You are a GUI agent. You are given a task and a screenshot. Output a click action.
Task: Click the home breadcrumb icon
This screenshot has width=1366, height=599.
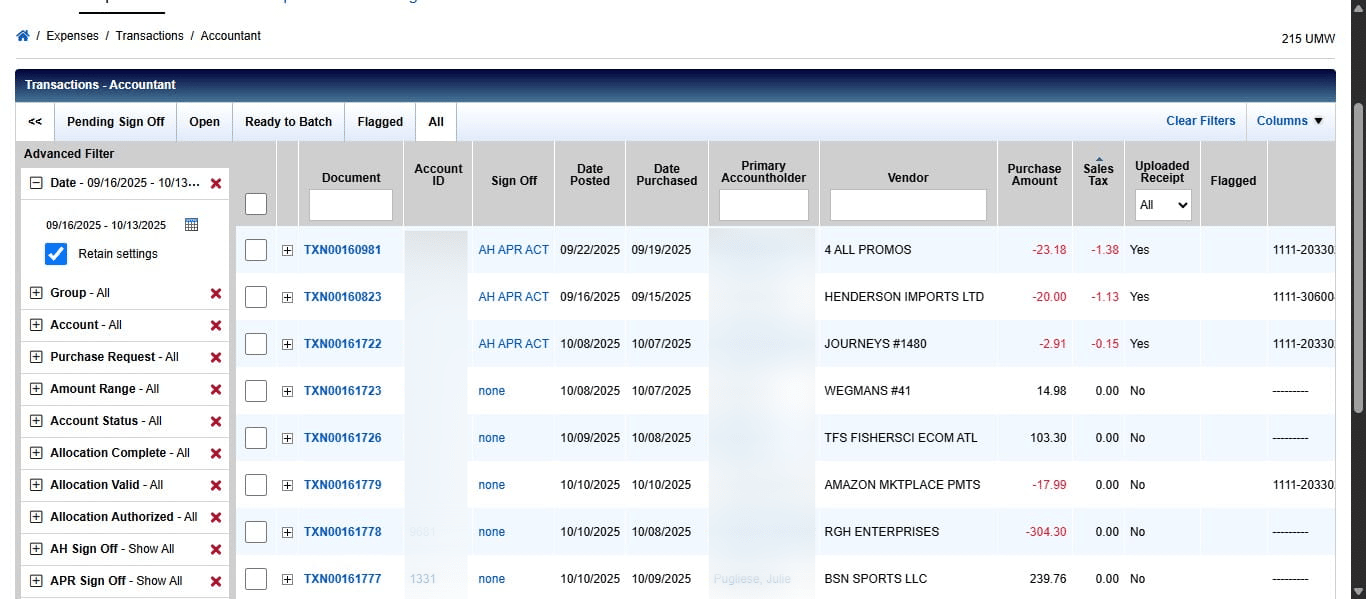tap(22, 35)
